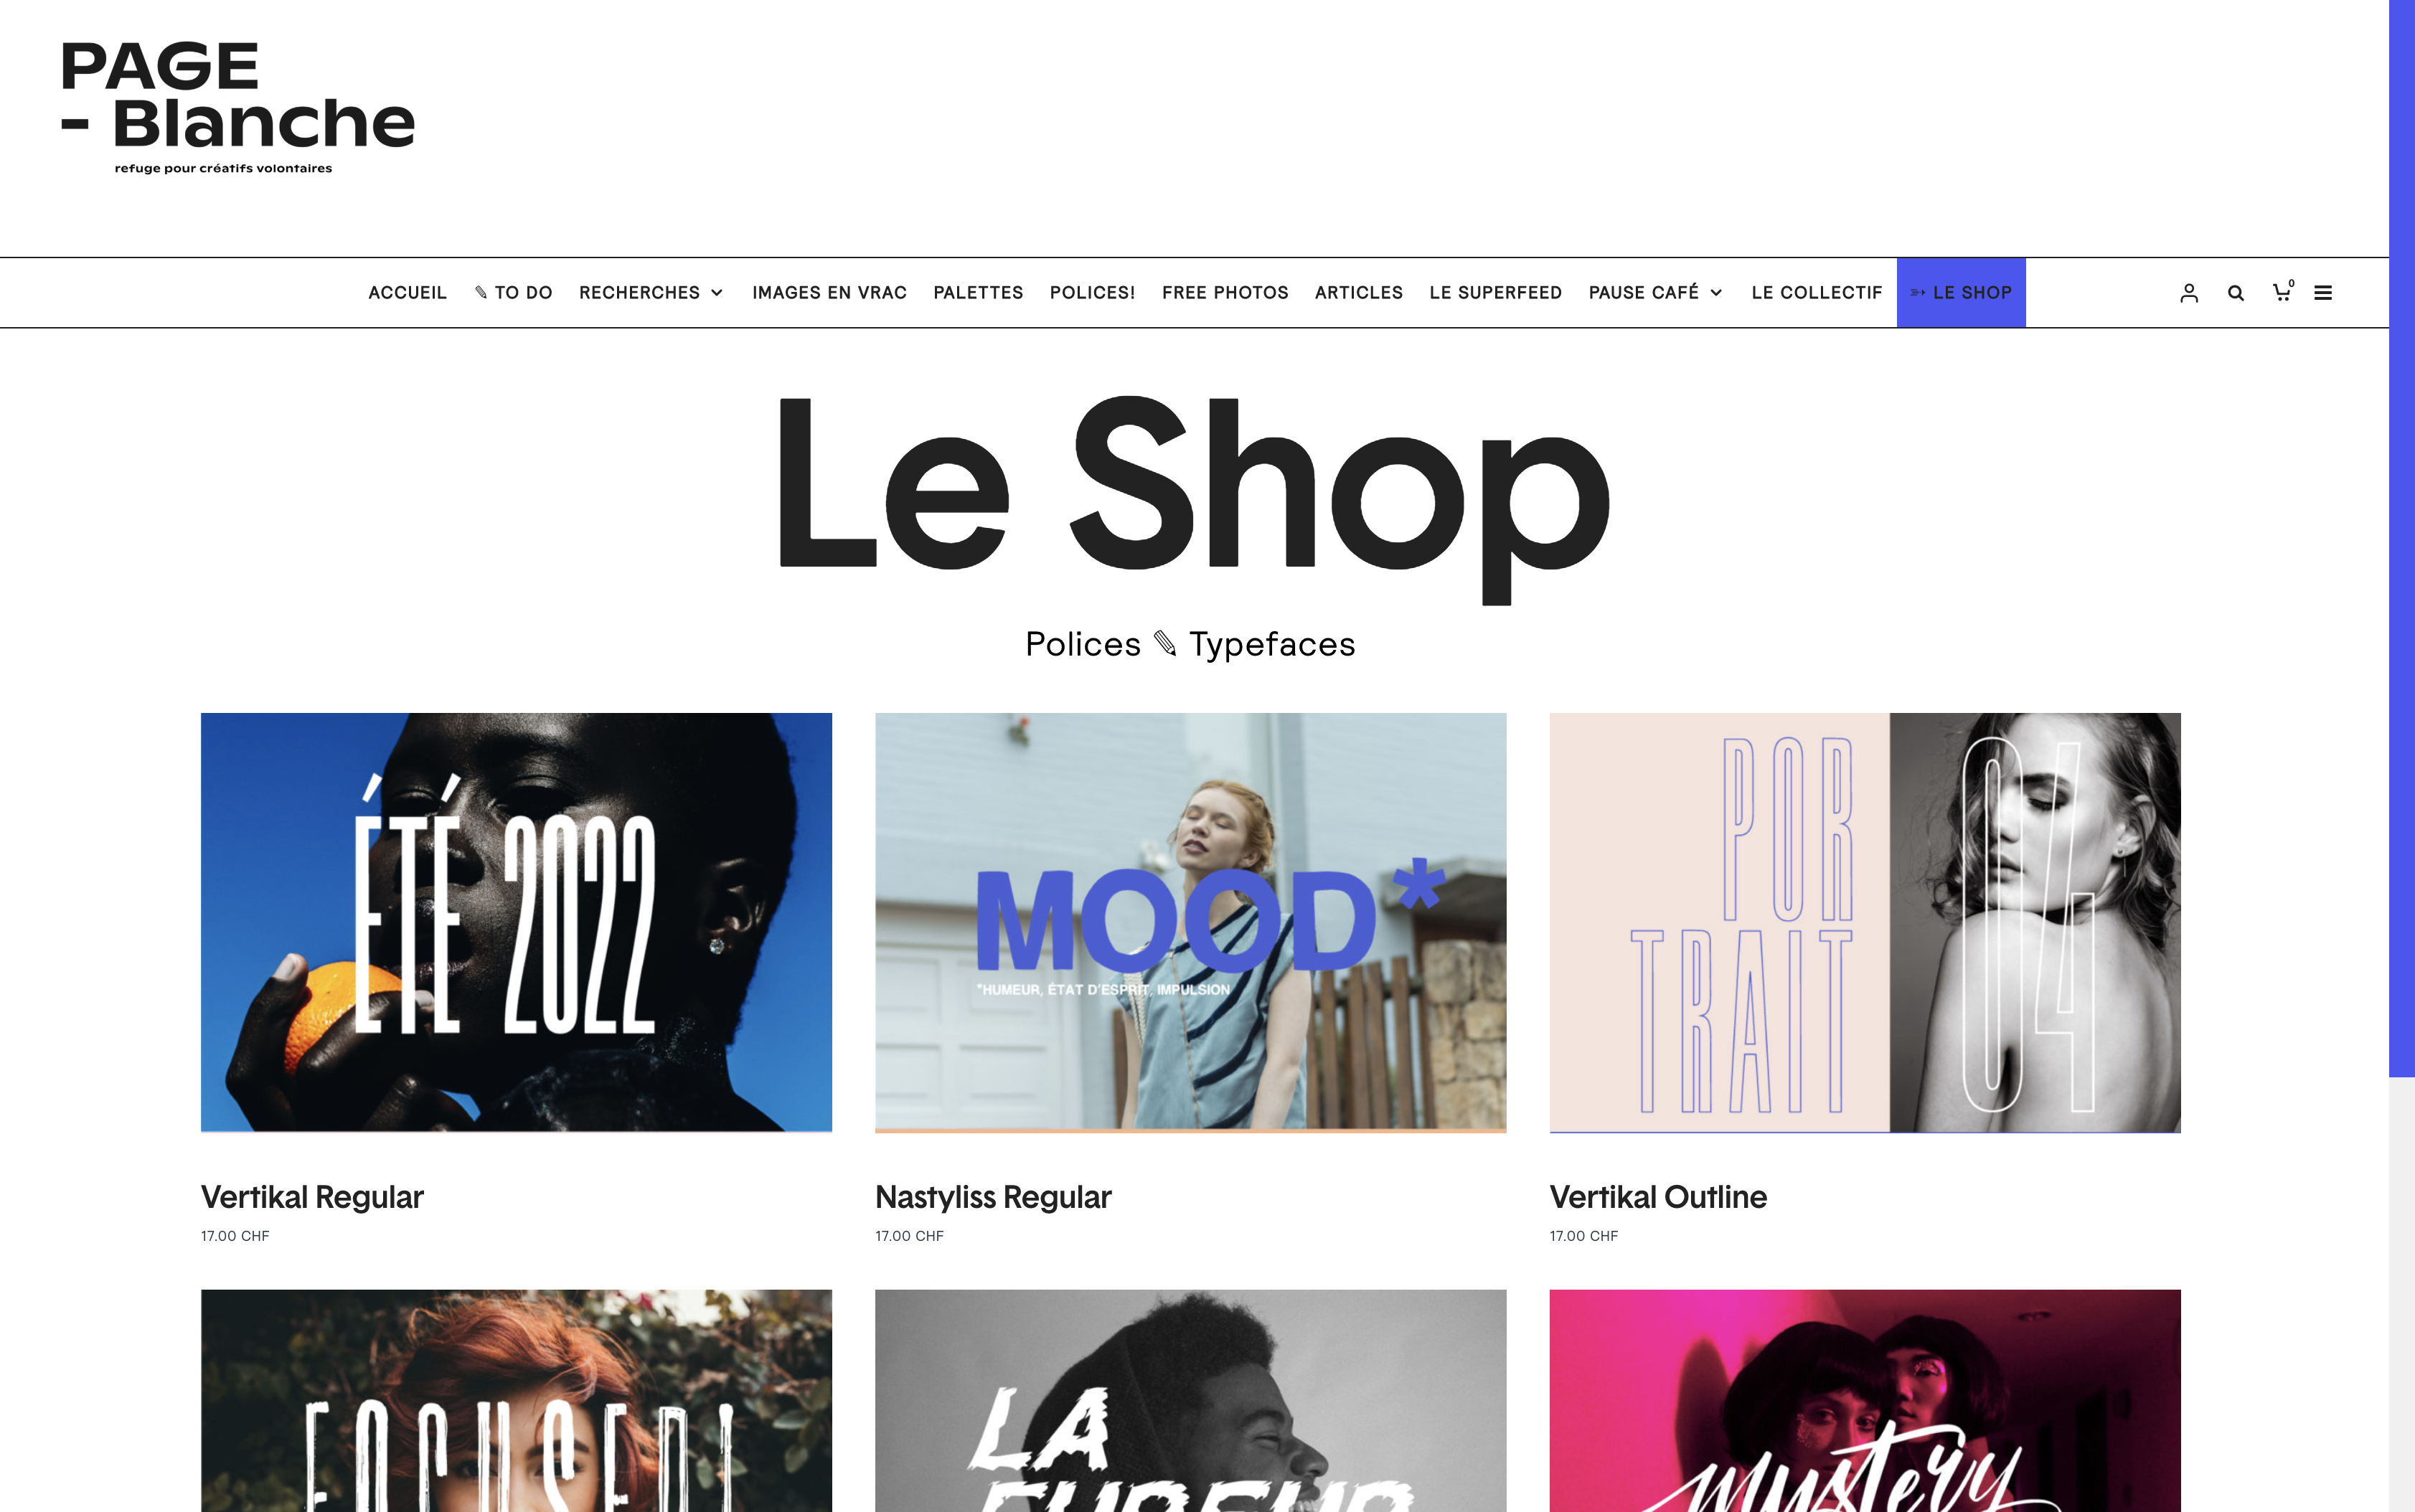Go to the Accueil menu item

[407, 293]
